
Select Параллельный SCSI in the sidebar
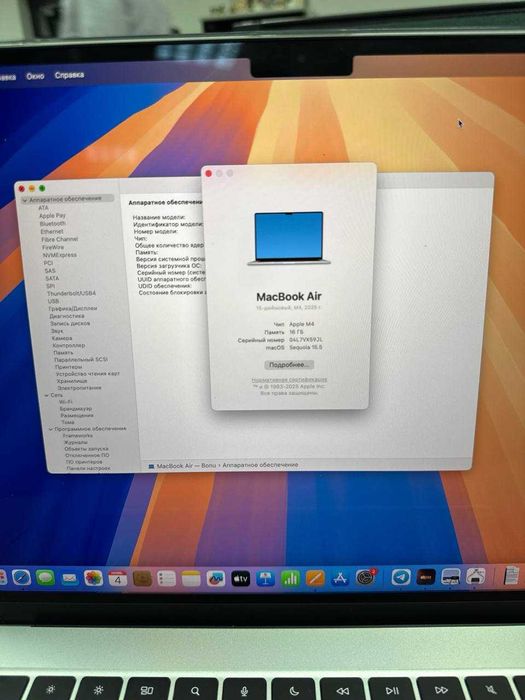(81, 359)
